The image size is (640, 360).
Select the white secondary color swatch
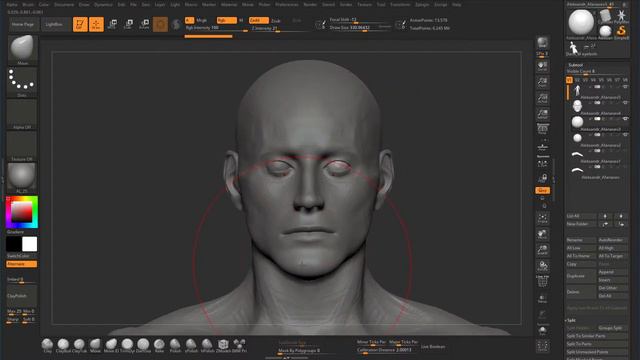[30, 244]
